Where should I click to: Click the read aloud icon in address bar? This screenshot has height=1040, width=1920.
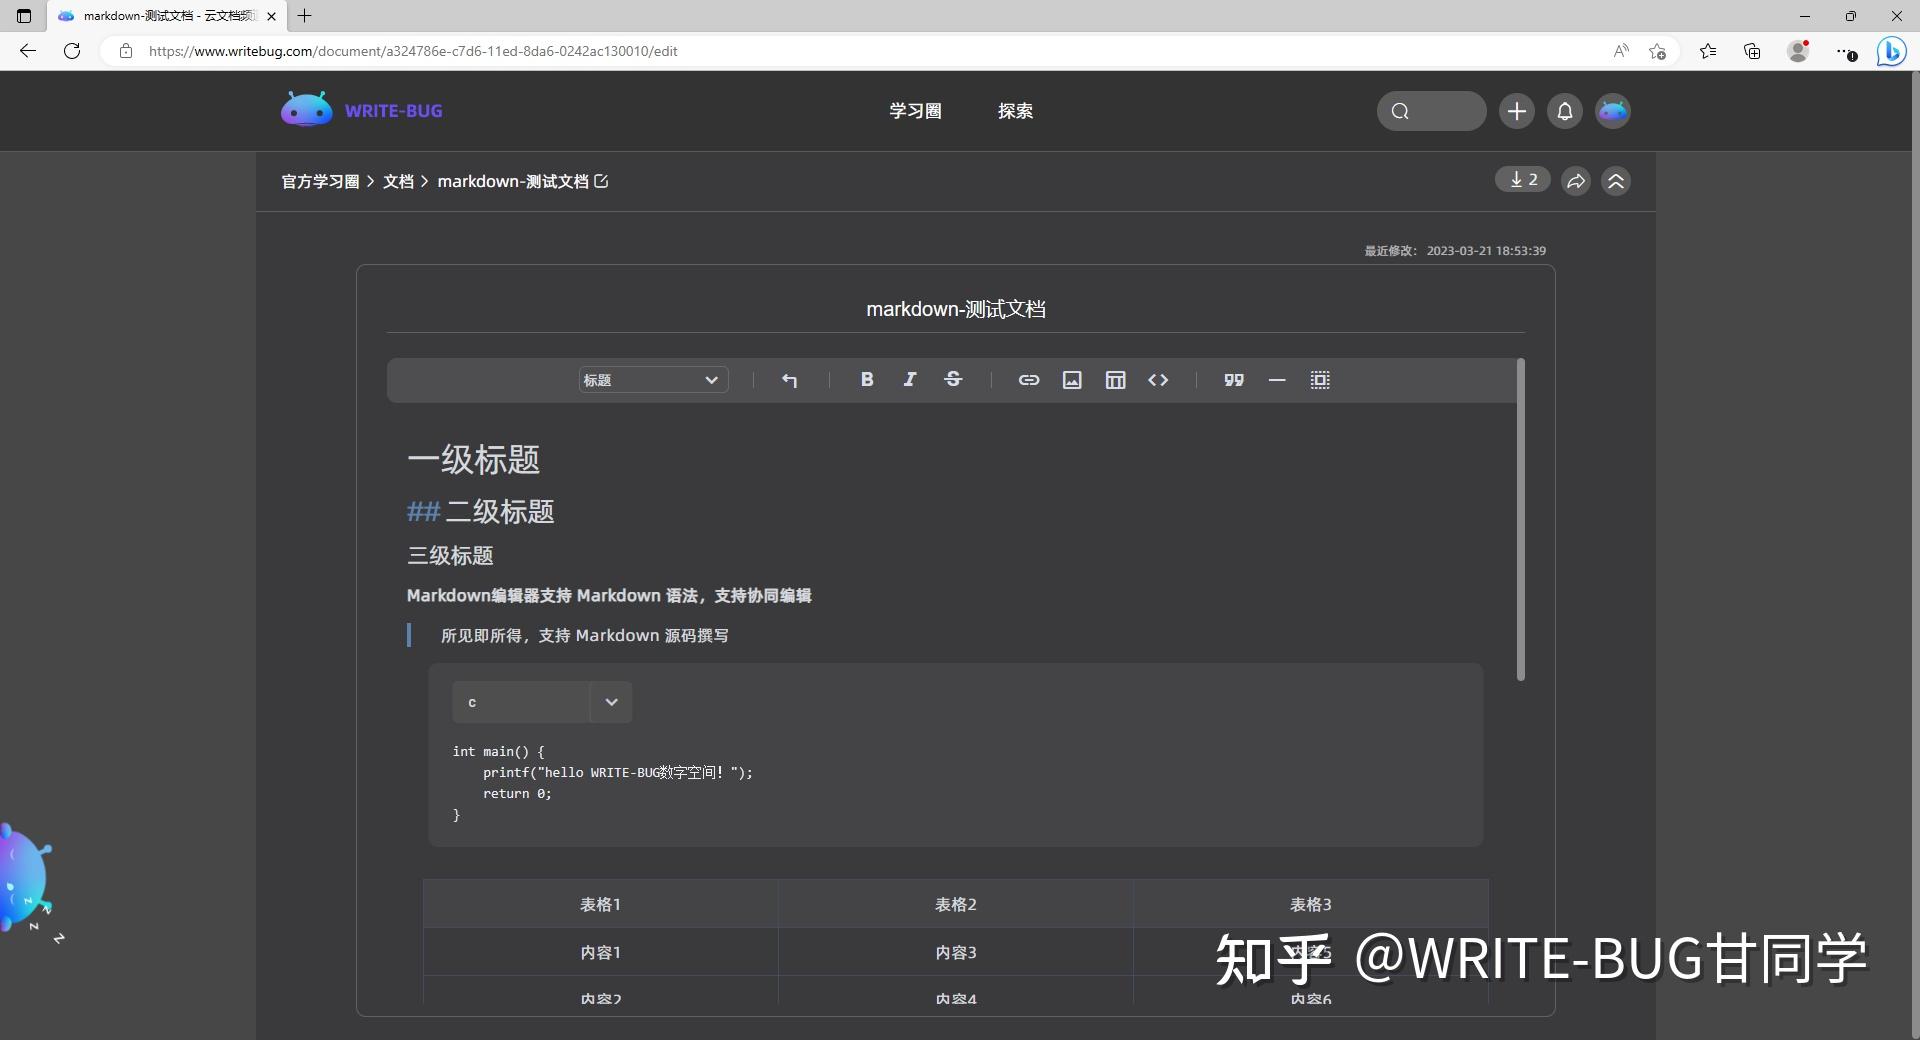(1621, 51)
